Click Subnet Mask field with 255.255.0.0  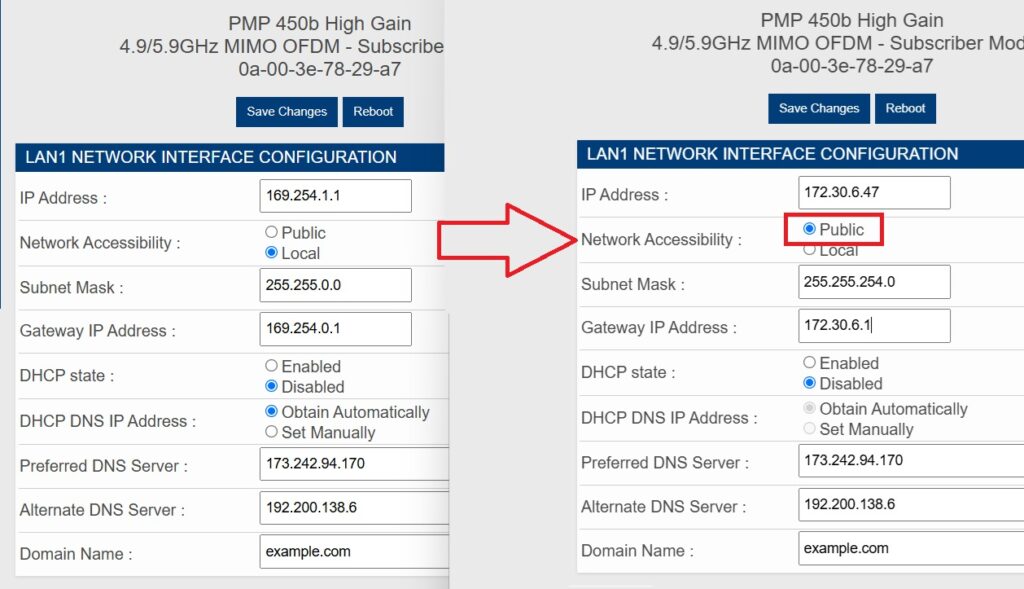point(335,285)
